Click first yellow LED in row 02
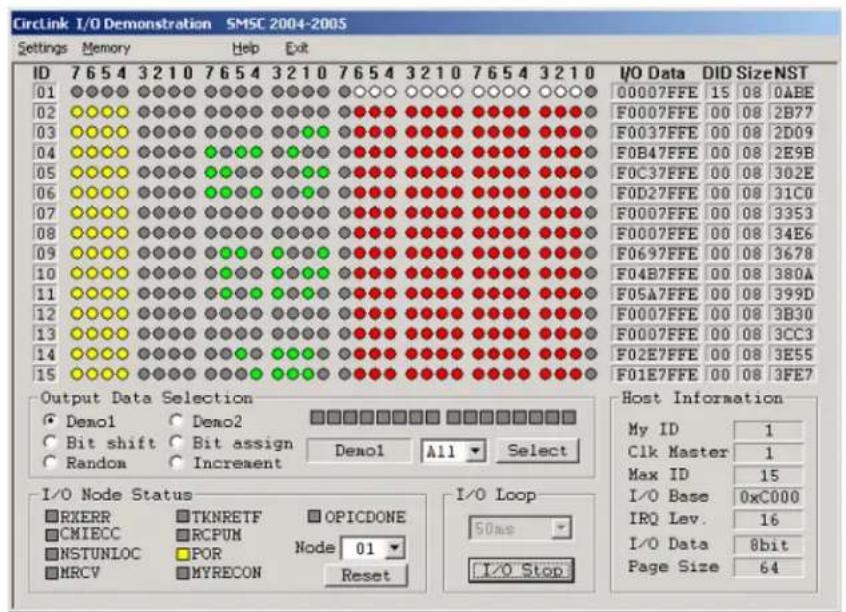Viewport: 846px width, 612px height. [x=77, y=112]
